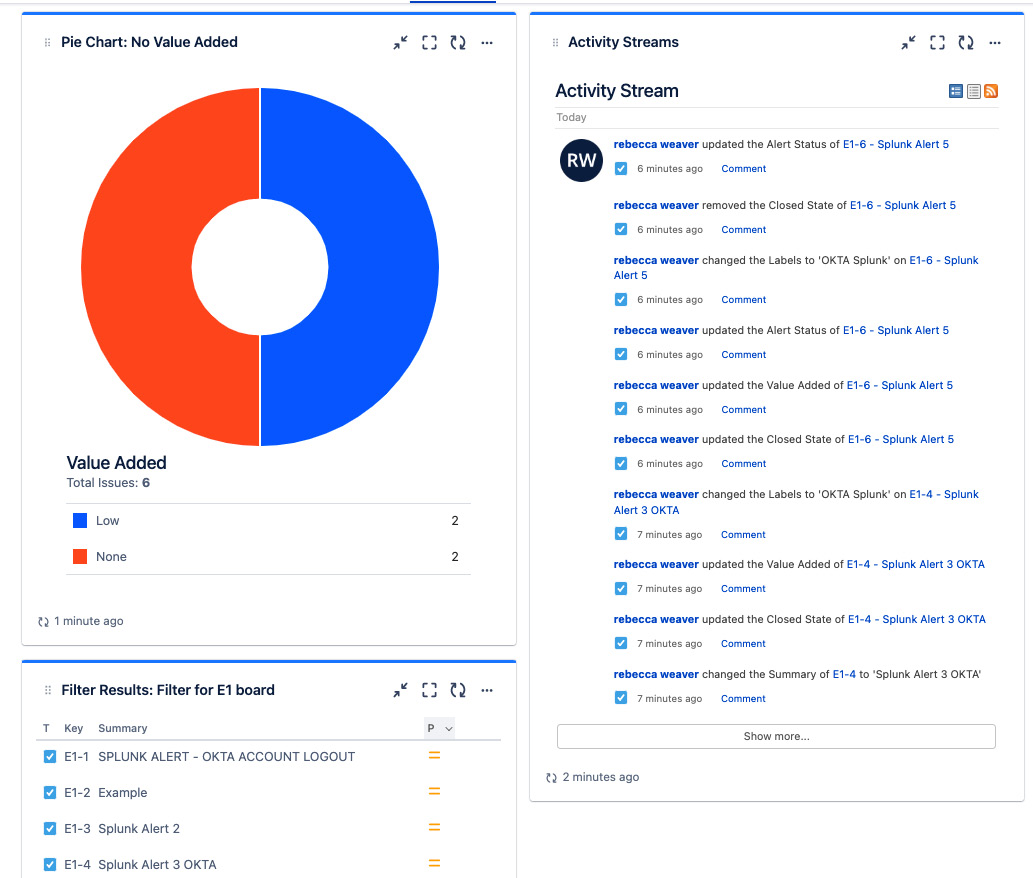Open 'Splunk Alert 3 OKTA' issue in filter results
Screen dimensions: 1033x878
coord(157,864)
